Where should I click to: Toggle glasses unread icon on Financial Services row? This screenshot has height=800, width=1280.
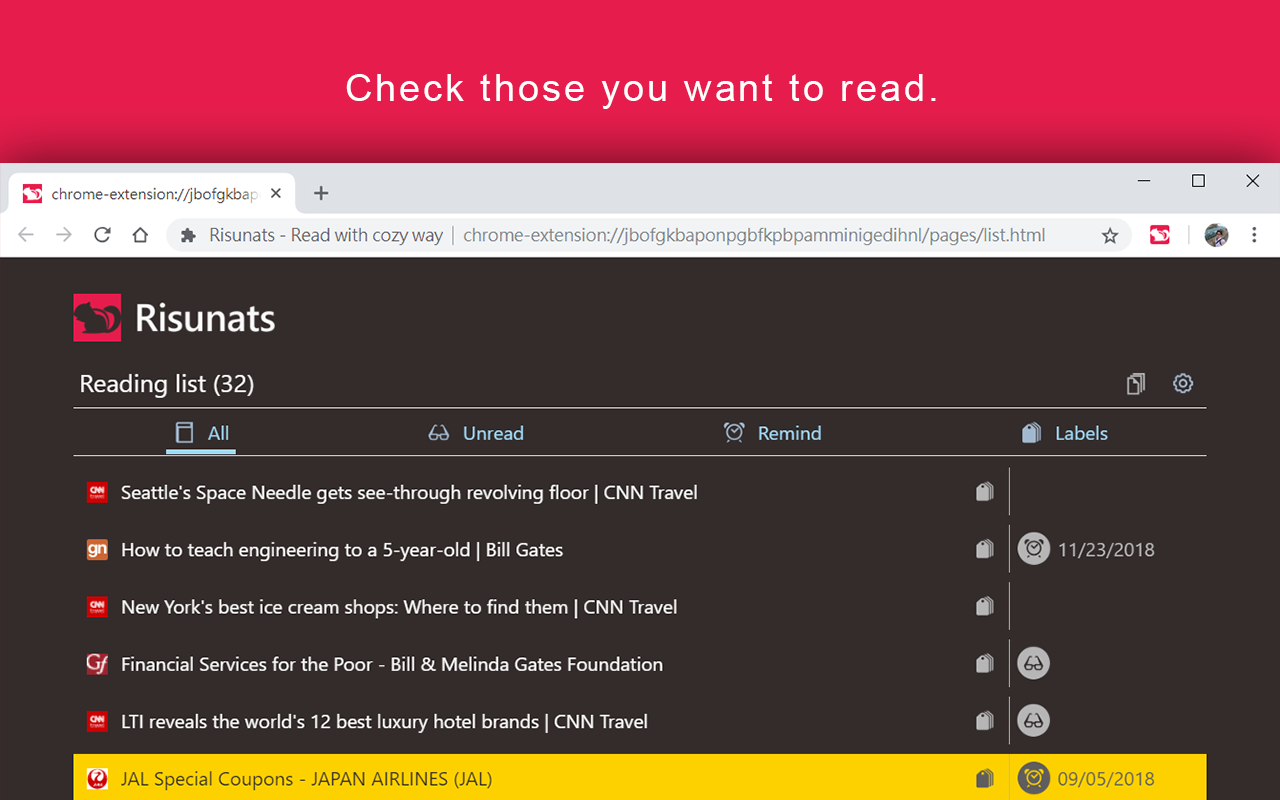click(1034, 663)
